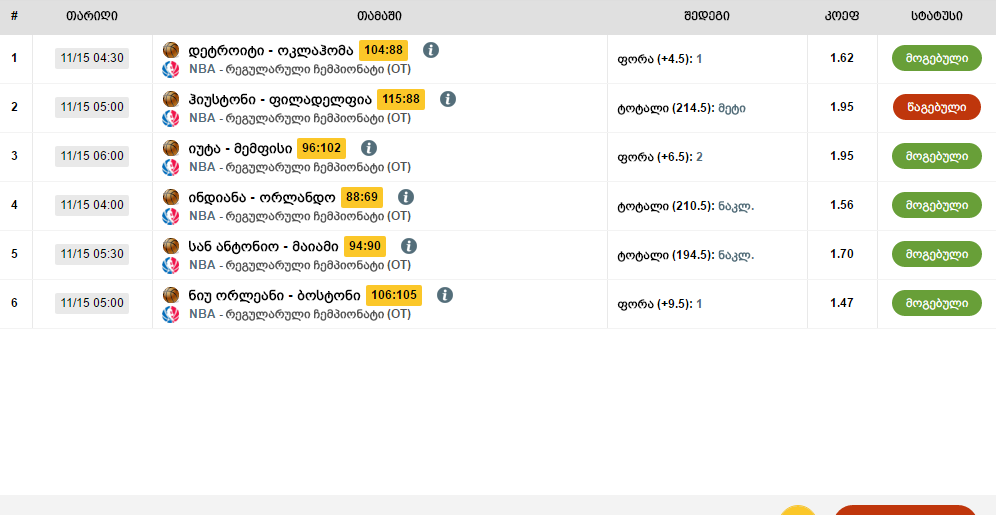
Task: Click the სტატუსი column header
Action: pos(937,16)
